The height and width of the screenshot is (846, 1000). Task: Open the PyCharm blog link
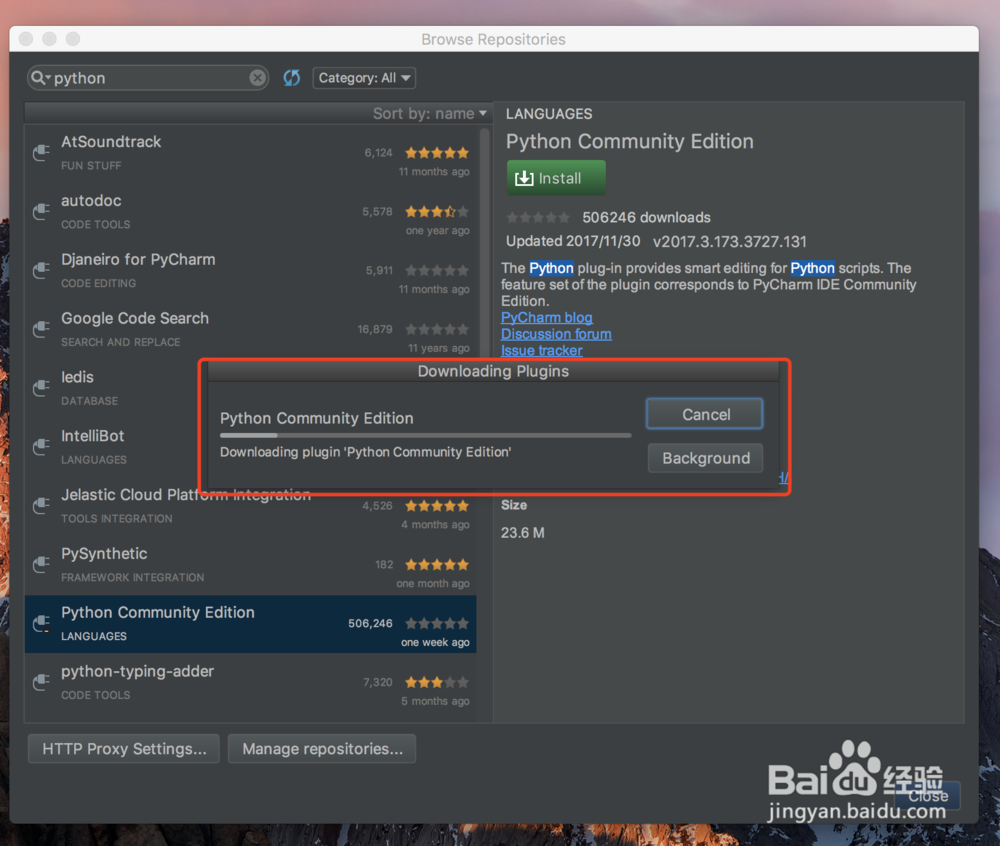tap(547, 317)
